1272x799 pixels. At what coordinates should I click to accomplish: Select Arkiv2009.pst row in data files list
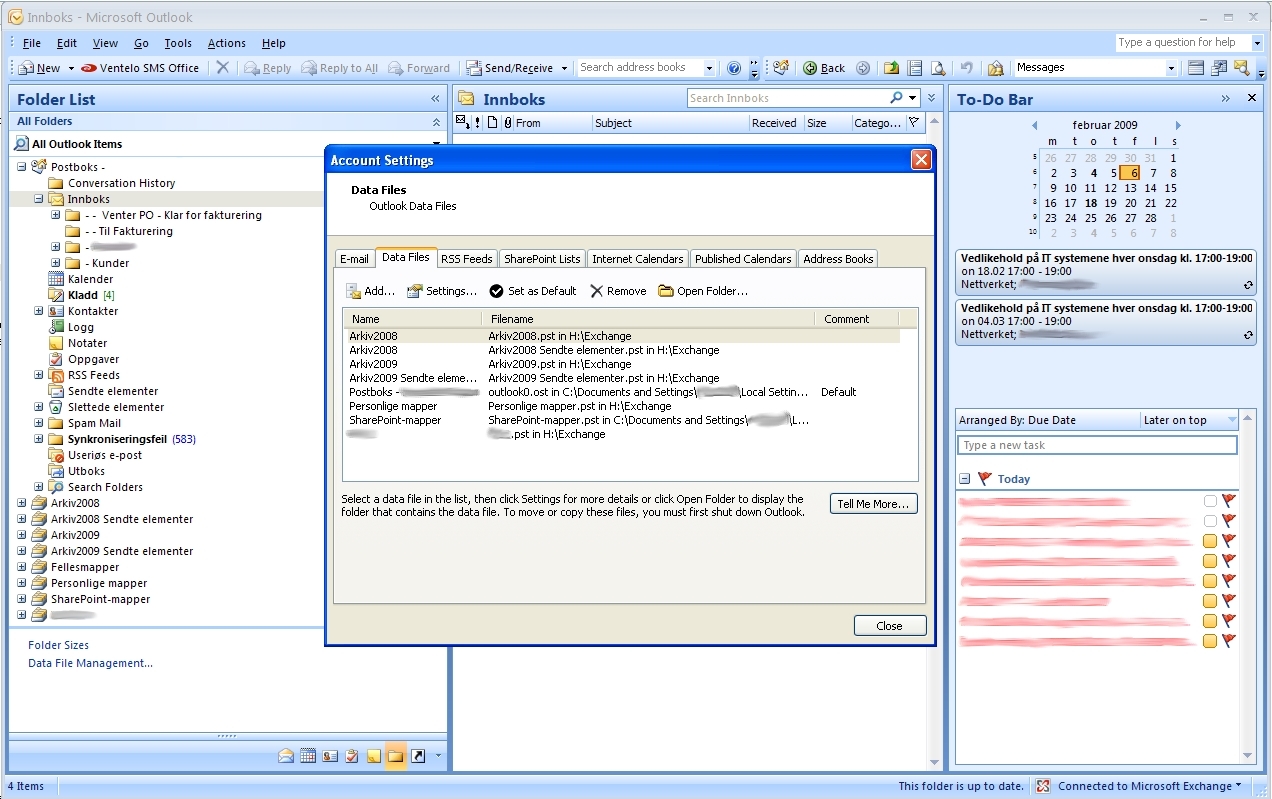622,364
